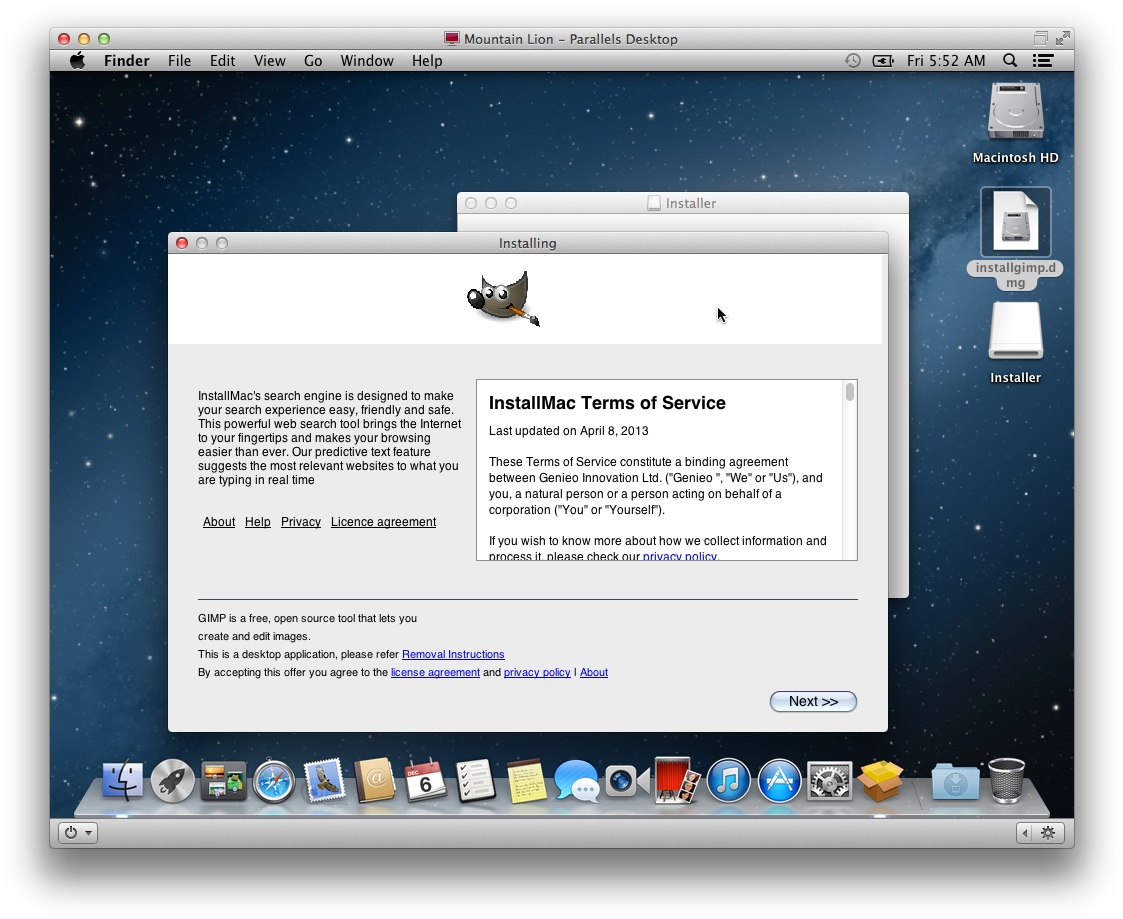Open iTunes music note in dock
1123x919 pixels.
pyautogui.click(x=728, y=780)
